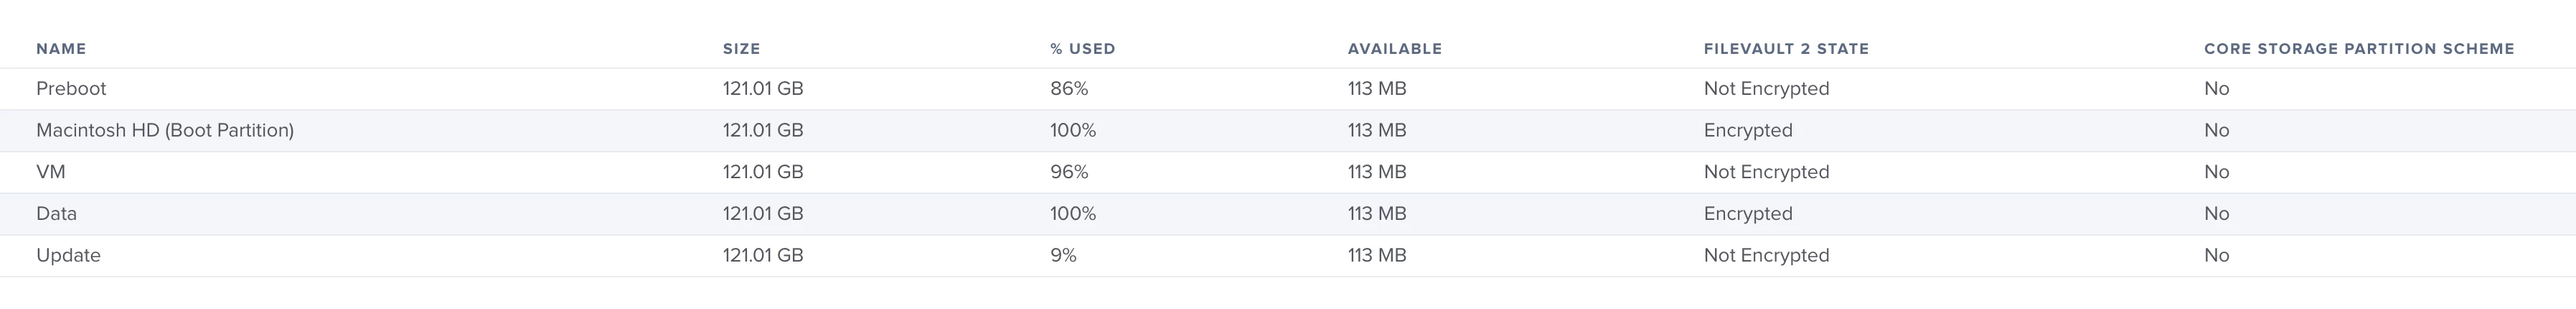Image resolution: width=2576 pixels, height=309 pixels.
Task: Click the FILEVAULT 2 STATE header
Action: pos(1786,48)
